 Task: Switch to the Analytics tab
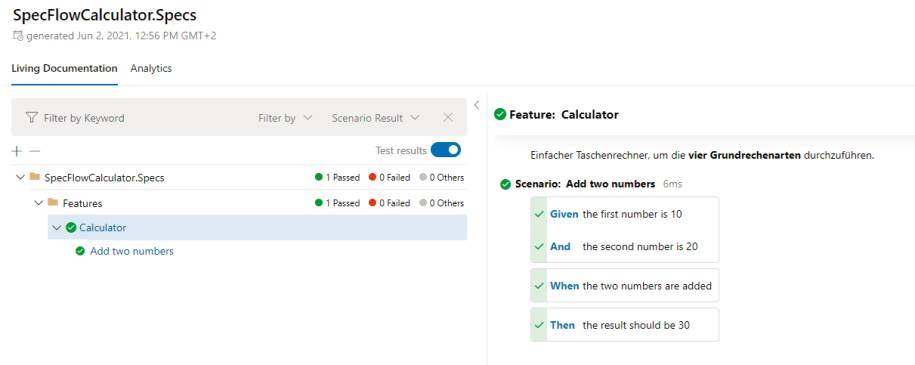coord(151,68)
